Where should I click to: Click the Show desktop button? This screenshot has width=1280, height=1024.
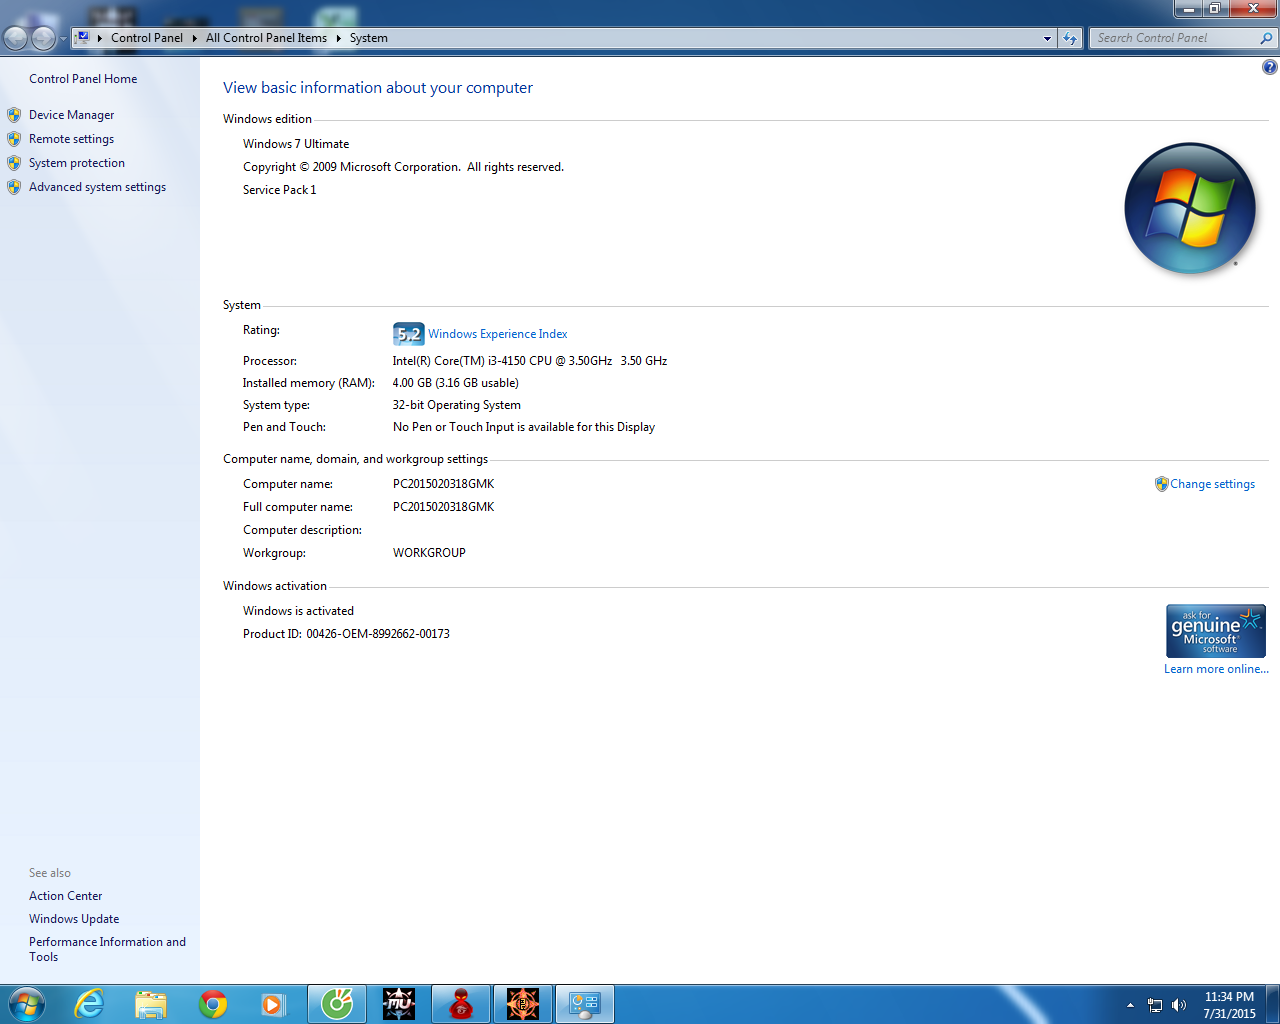[1273, 1004]
